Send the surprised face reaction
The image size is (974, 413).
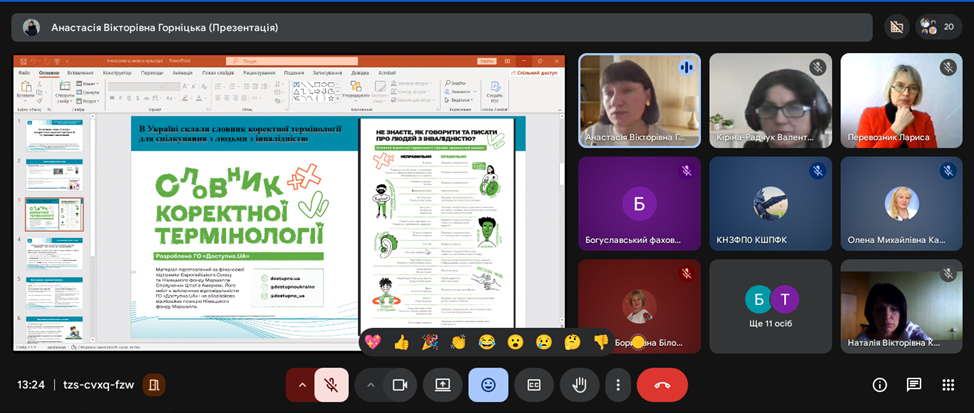click(x=515, y=342)
